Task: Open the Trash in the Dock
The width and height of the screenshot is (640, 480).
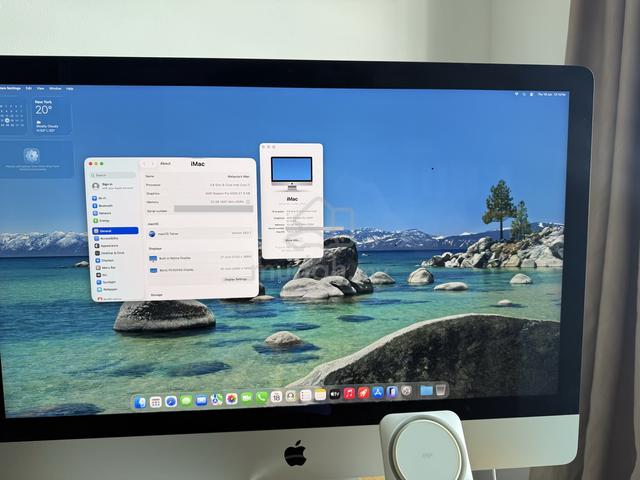Action: pyautogui.click(x=440, y=390)
